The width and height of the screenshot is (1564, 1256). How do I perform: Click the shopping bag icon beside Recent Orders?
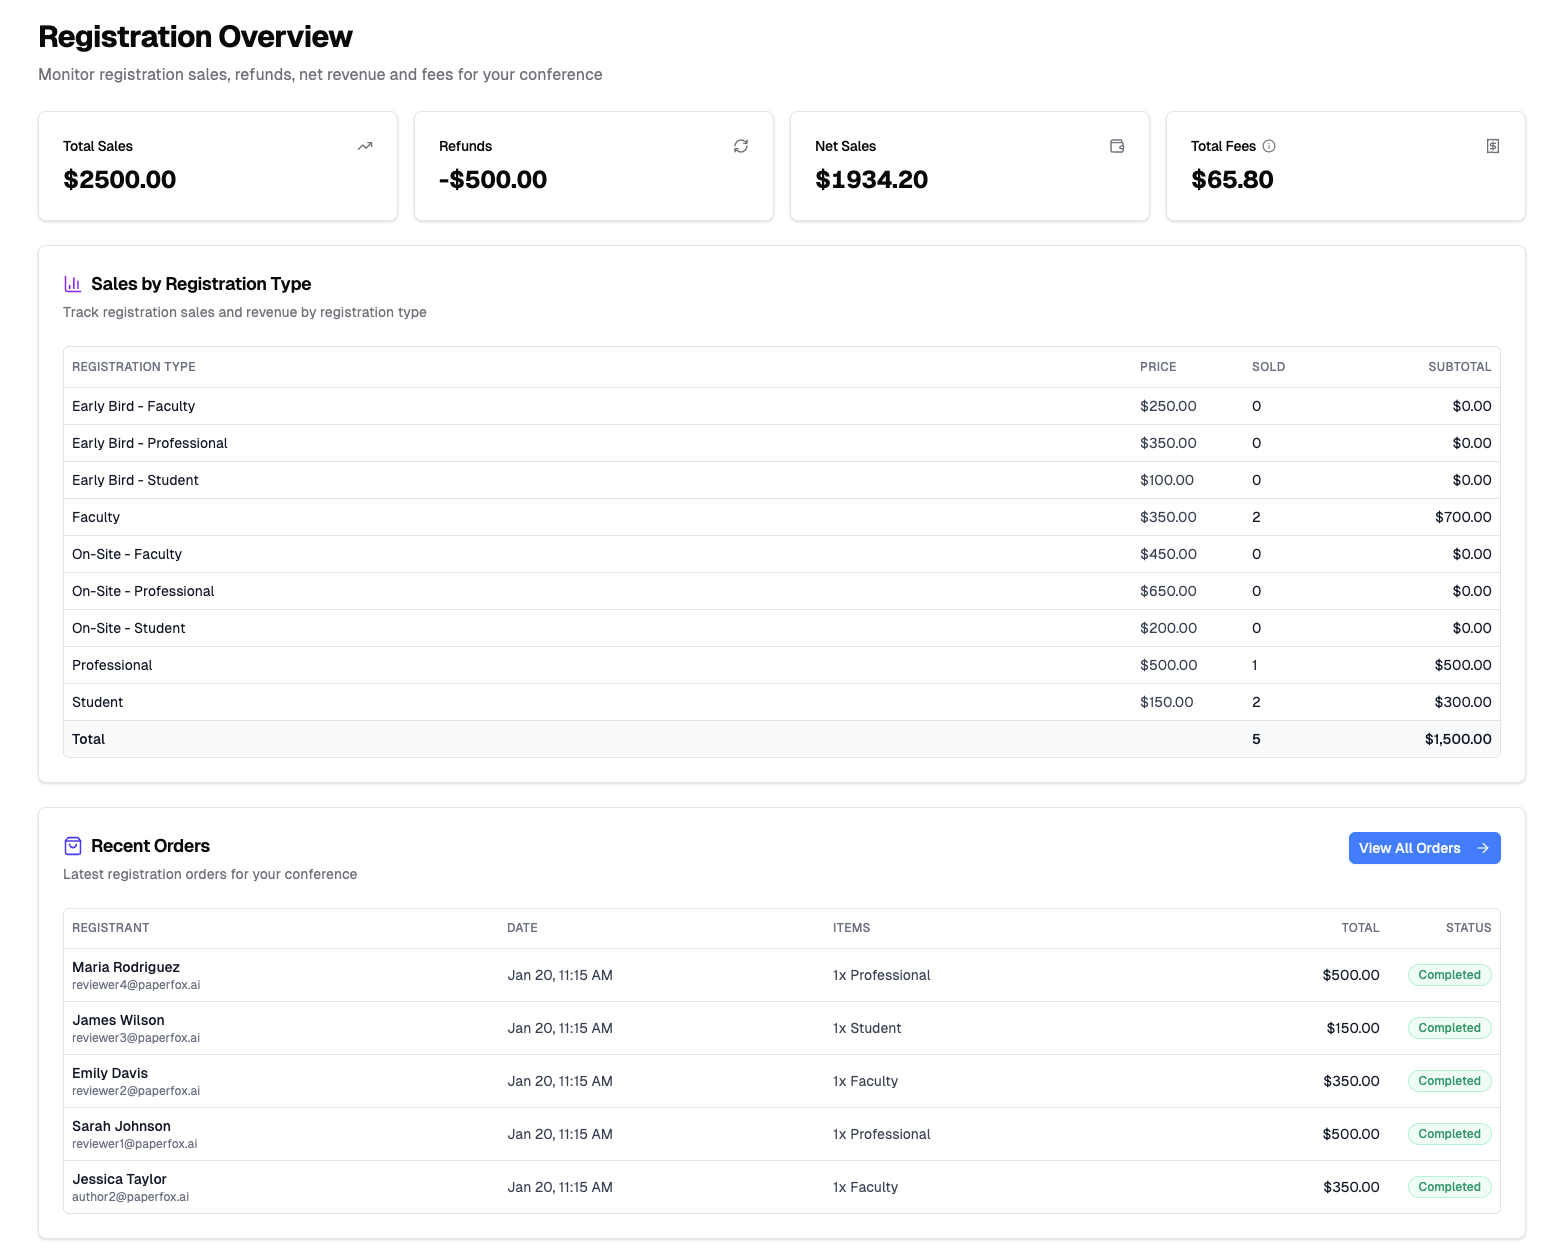tap(73, 846)
